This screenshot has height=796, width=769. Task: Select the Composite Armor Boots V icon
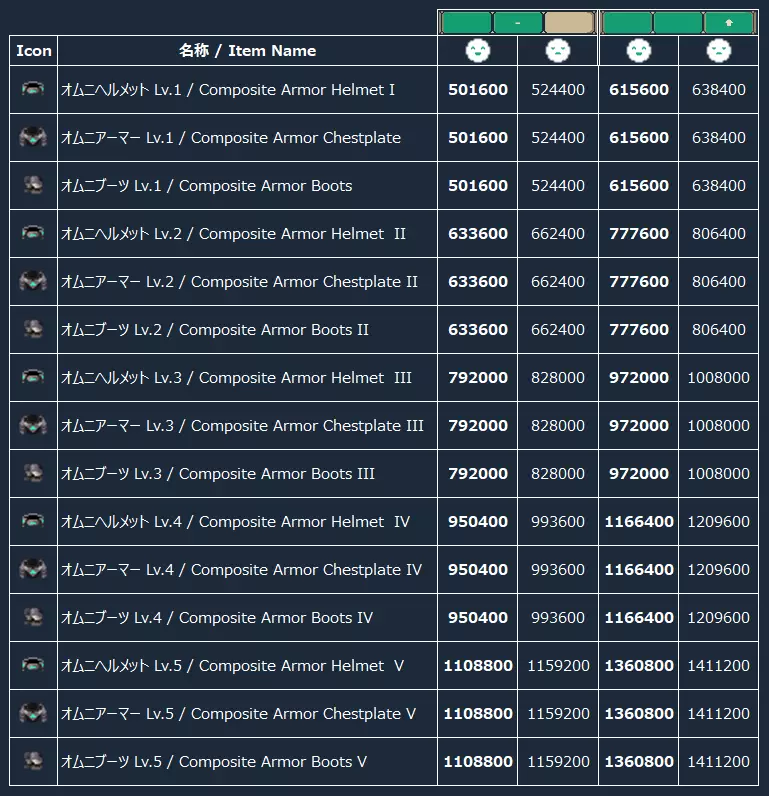point(33,761)
